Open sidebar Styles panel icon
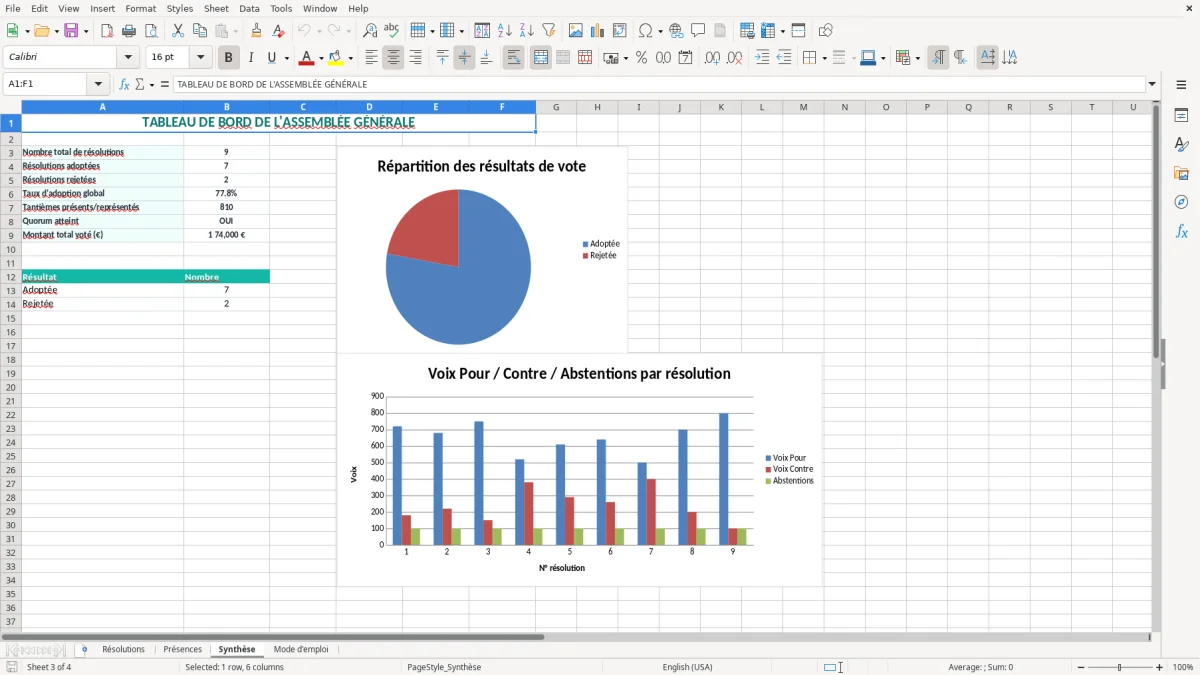Screen dimensions: 1200x675 point(1181,144)
